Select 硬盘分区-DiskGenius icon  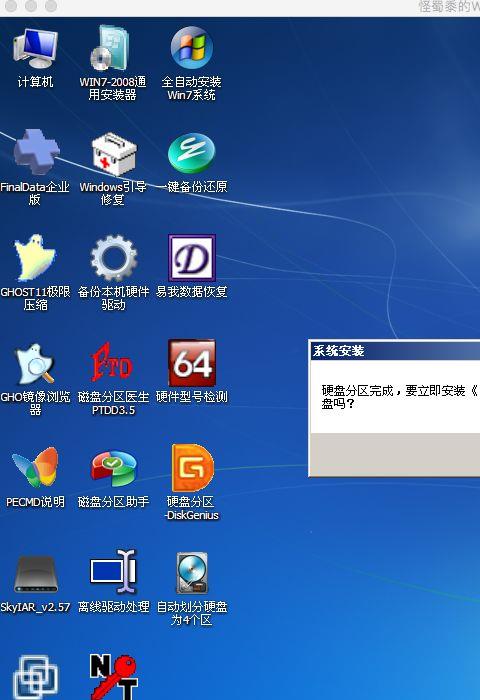pos(192,467)
